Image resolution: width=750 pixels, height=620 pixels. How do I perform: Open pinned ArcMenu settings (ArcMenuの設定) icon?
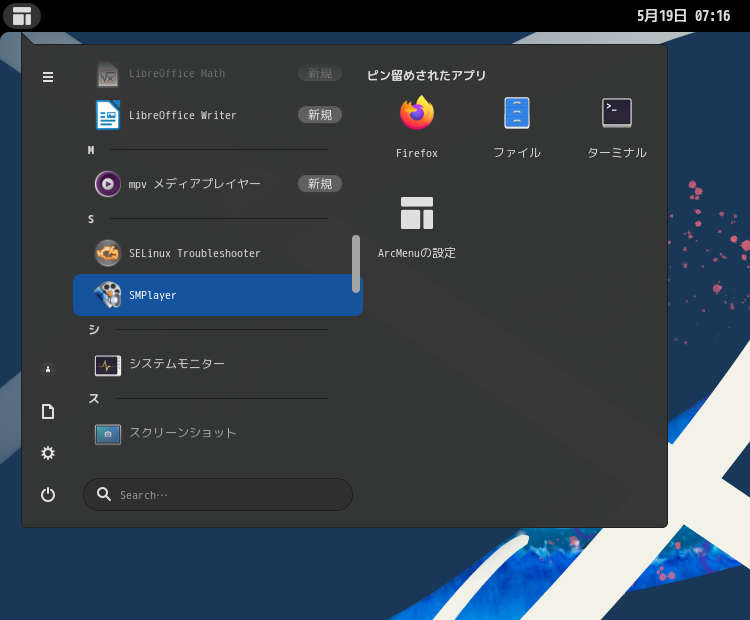417,213
